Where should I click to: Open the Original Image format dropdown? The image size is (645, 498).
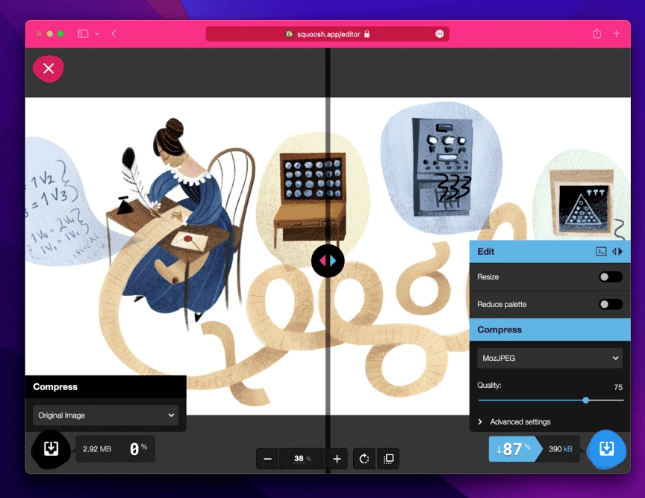tap(106, 414)
